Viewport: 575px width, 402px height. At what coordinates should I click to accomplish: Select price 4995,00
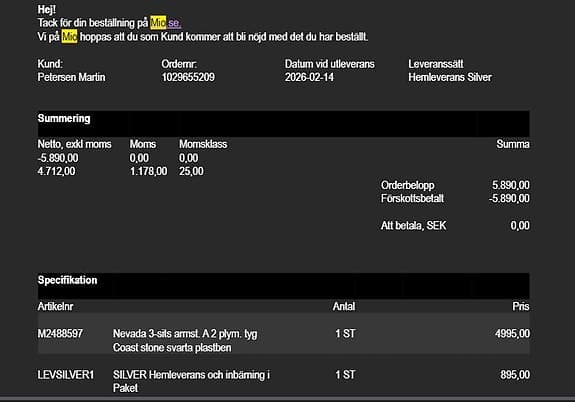click(x=512, y=333)
